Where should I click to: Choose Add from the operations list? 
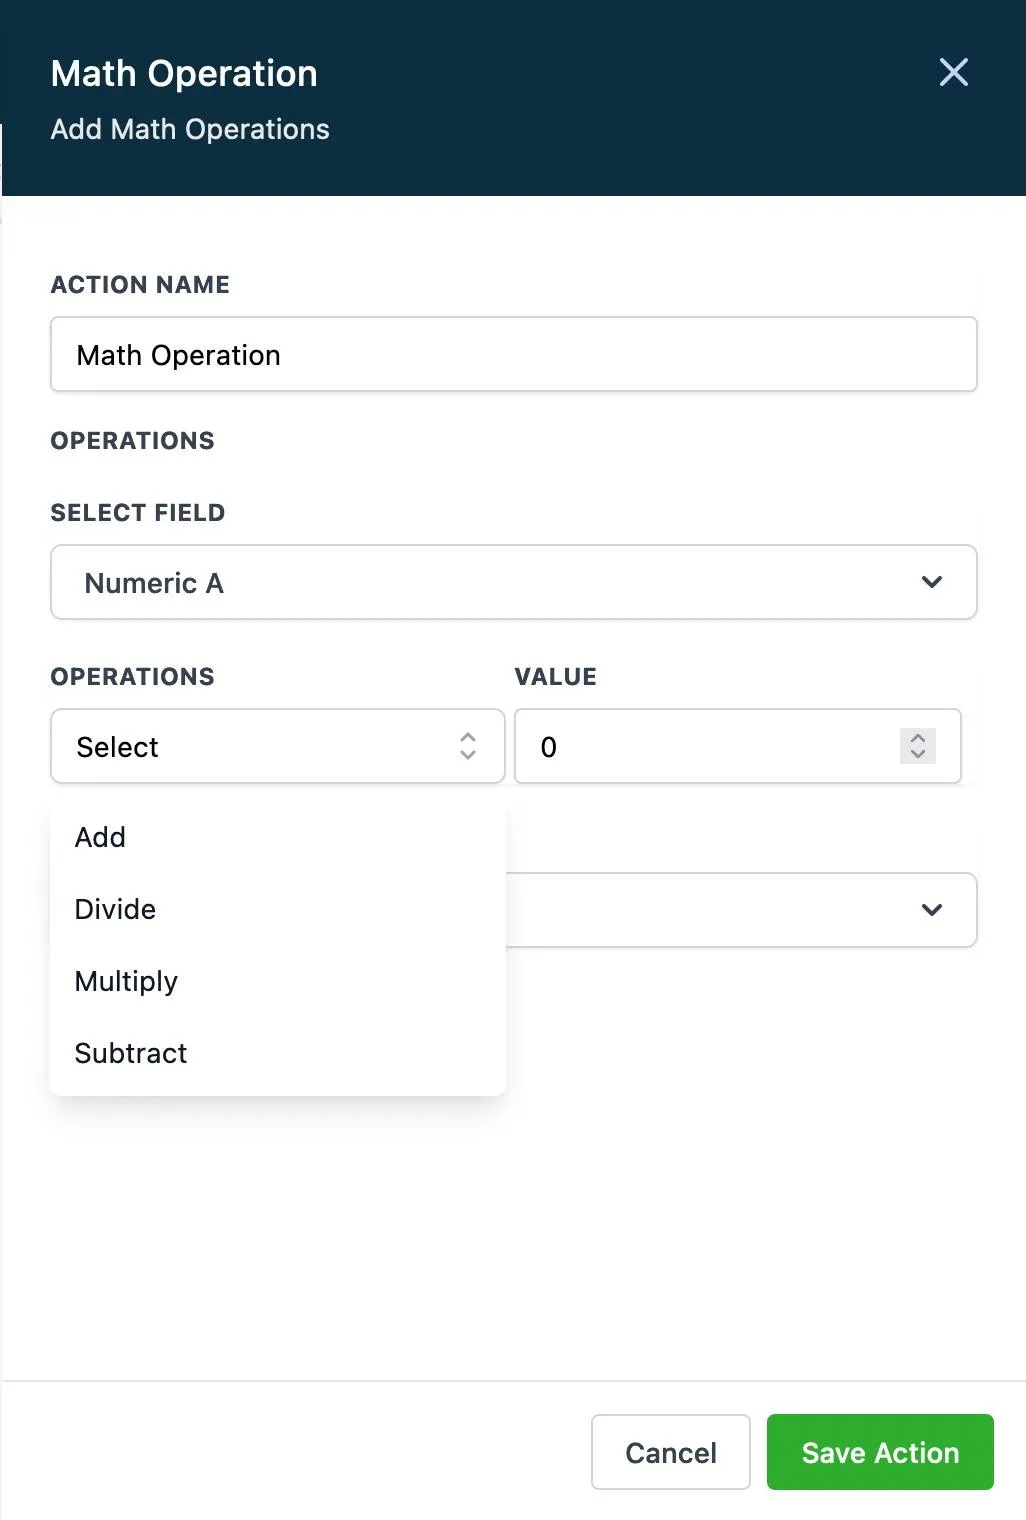tap(101, 838)
